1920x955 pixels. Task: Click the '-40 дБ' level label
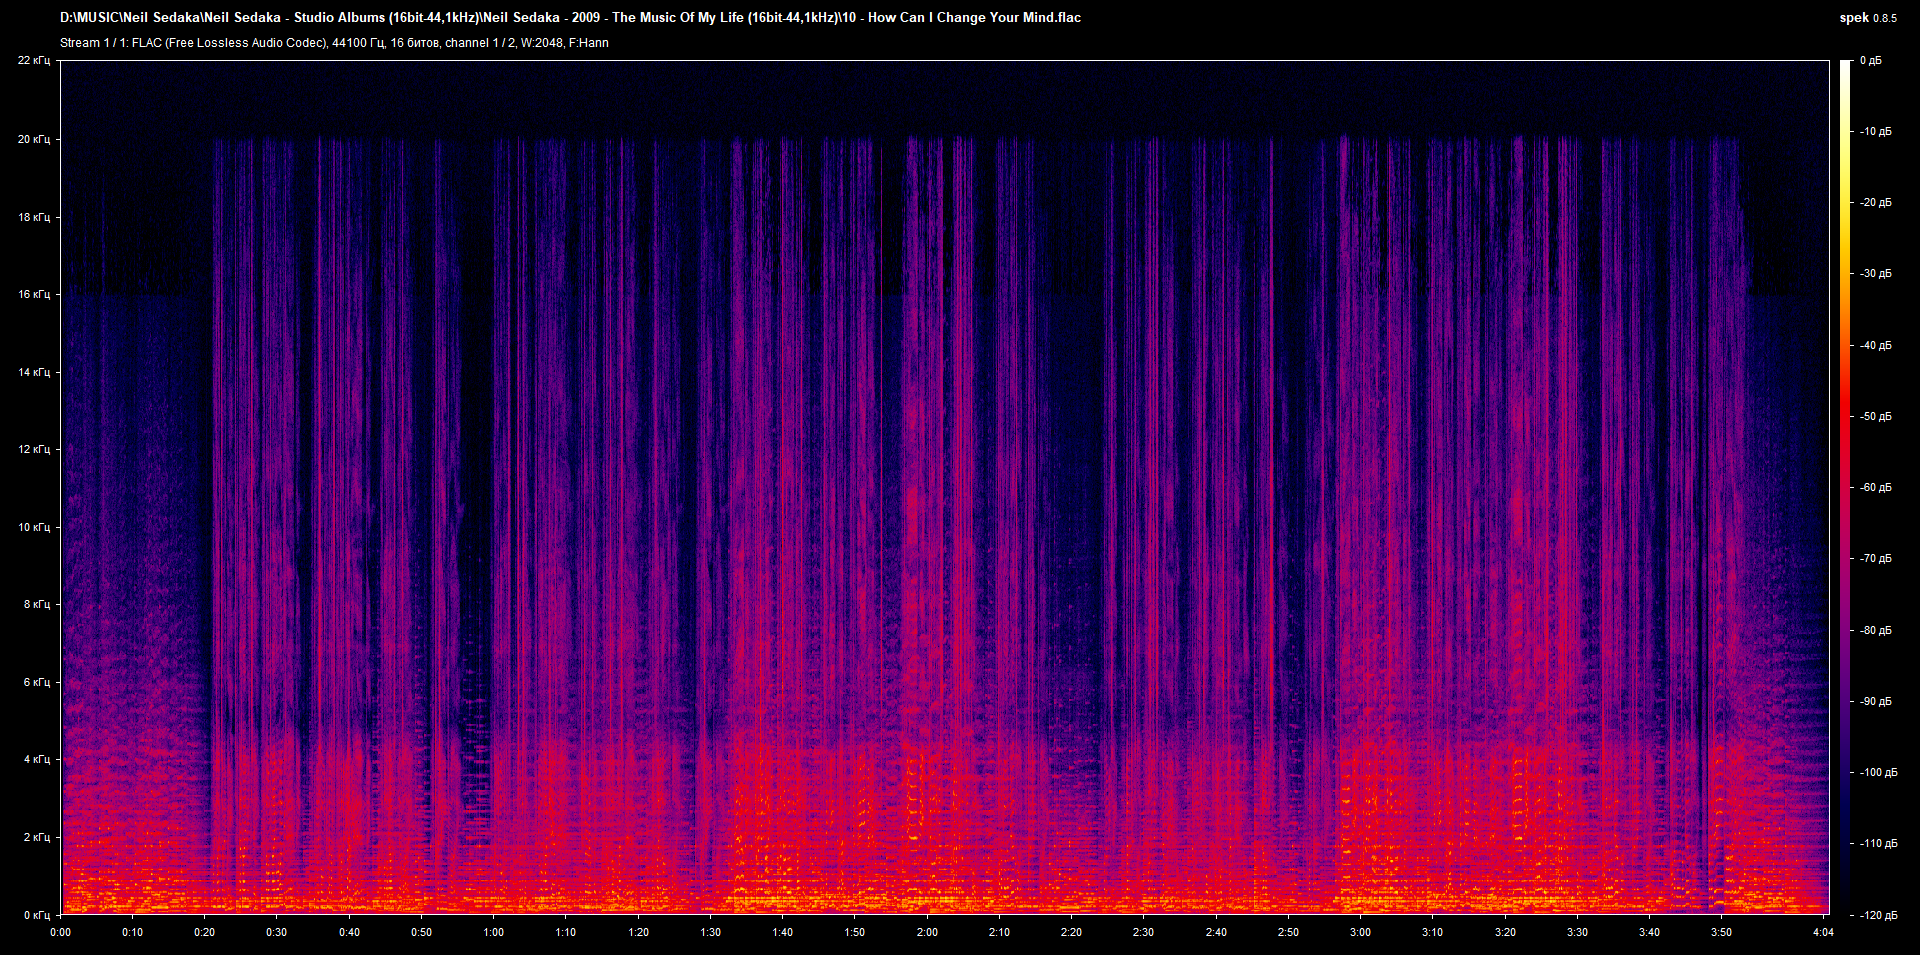click(x=1876, y=346)
